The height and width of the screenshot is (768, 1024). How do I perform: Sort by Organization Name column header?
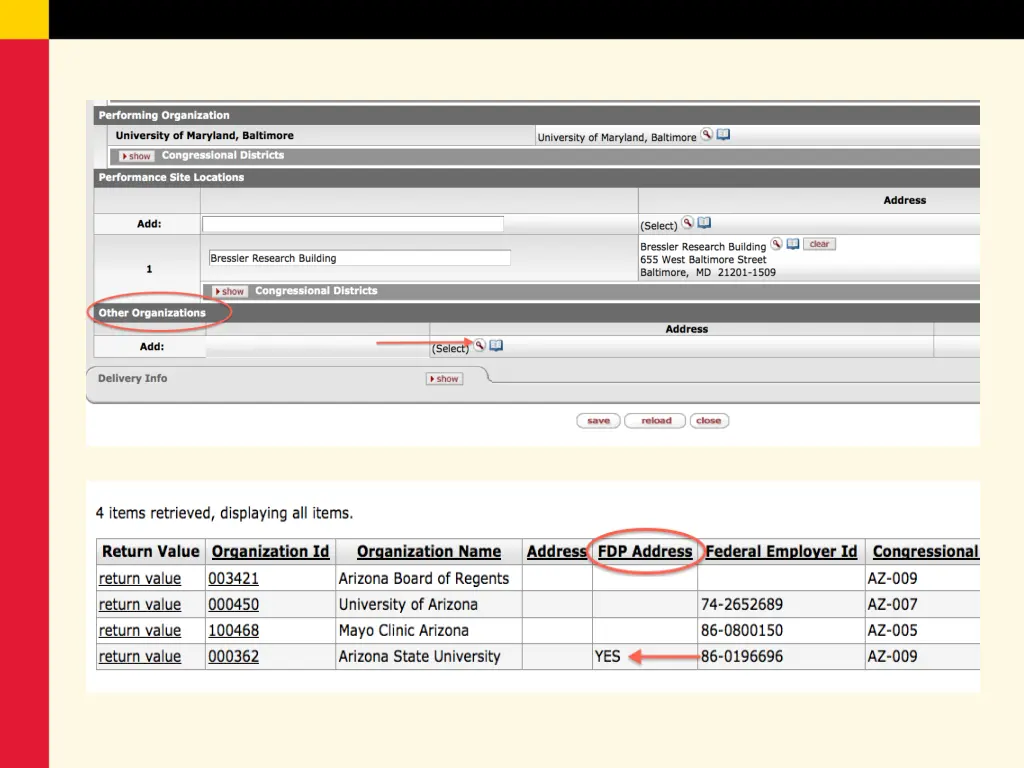coord(429,552)
